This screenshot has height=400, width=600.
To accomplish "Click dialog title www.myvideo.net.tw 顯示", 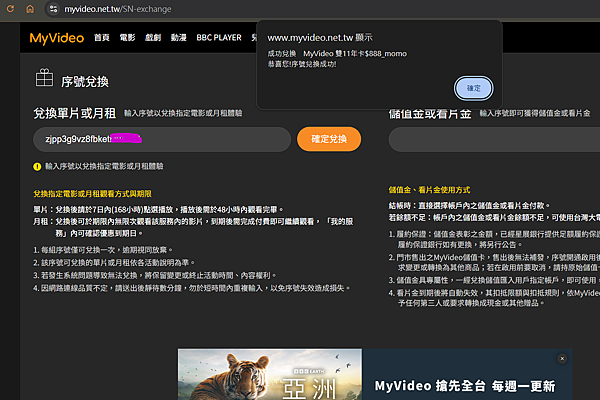I will (x=320, y=38).
